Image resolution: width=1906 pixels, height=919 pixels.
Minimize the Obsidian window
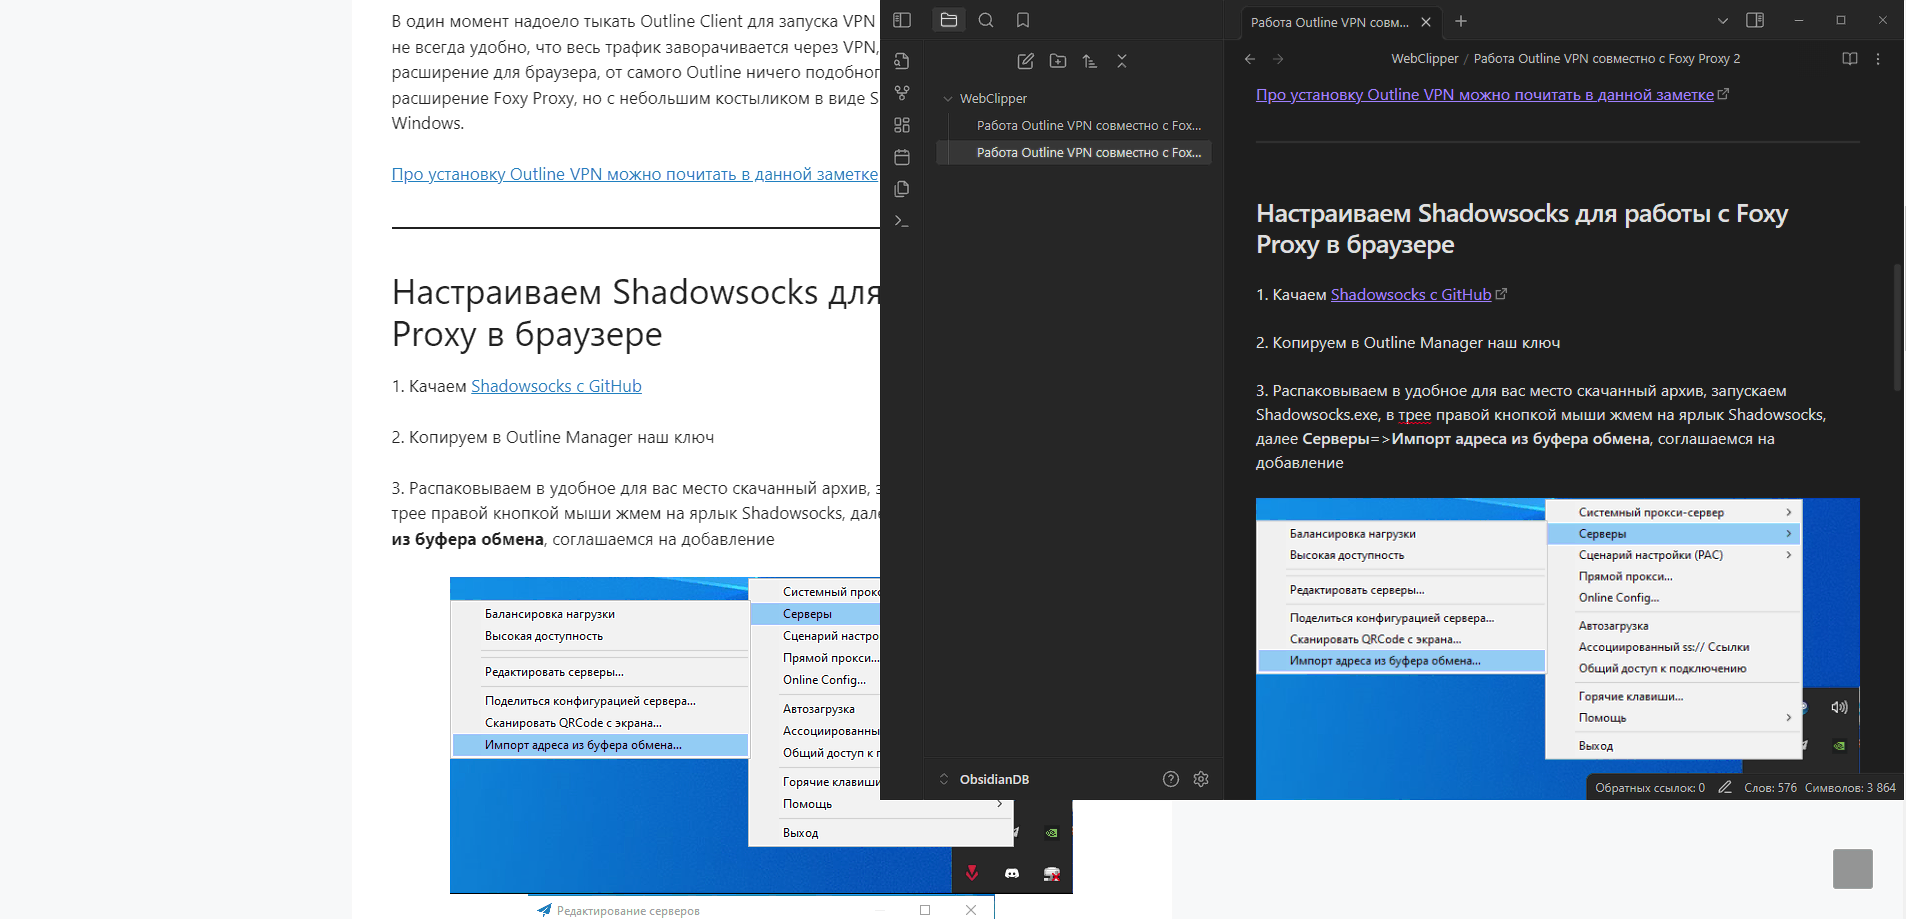pos(1799,20)
